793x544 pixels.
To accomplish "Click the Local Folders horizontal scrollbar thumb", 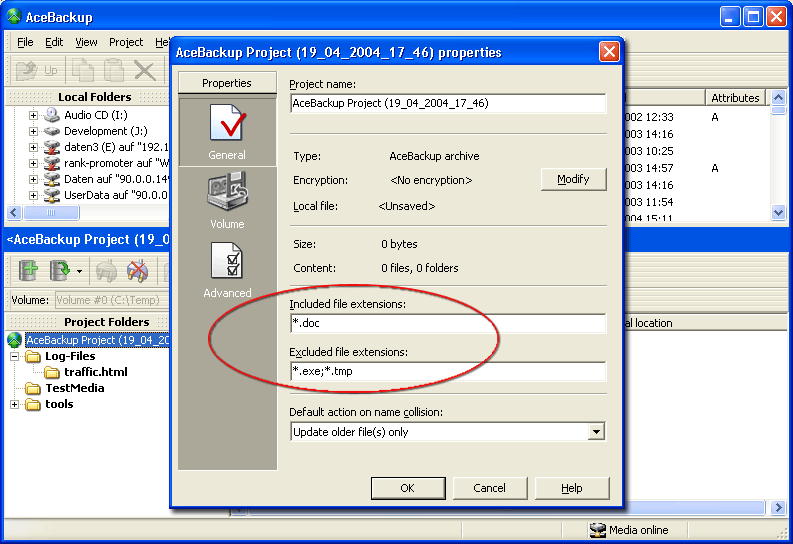I will (52, 212).
